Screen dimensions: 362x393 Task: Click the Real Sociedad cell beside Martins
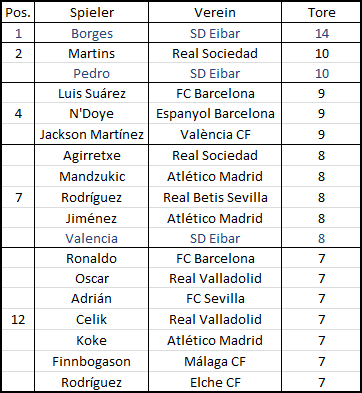tap(215, 53)
